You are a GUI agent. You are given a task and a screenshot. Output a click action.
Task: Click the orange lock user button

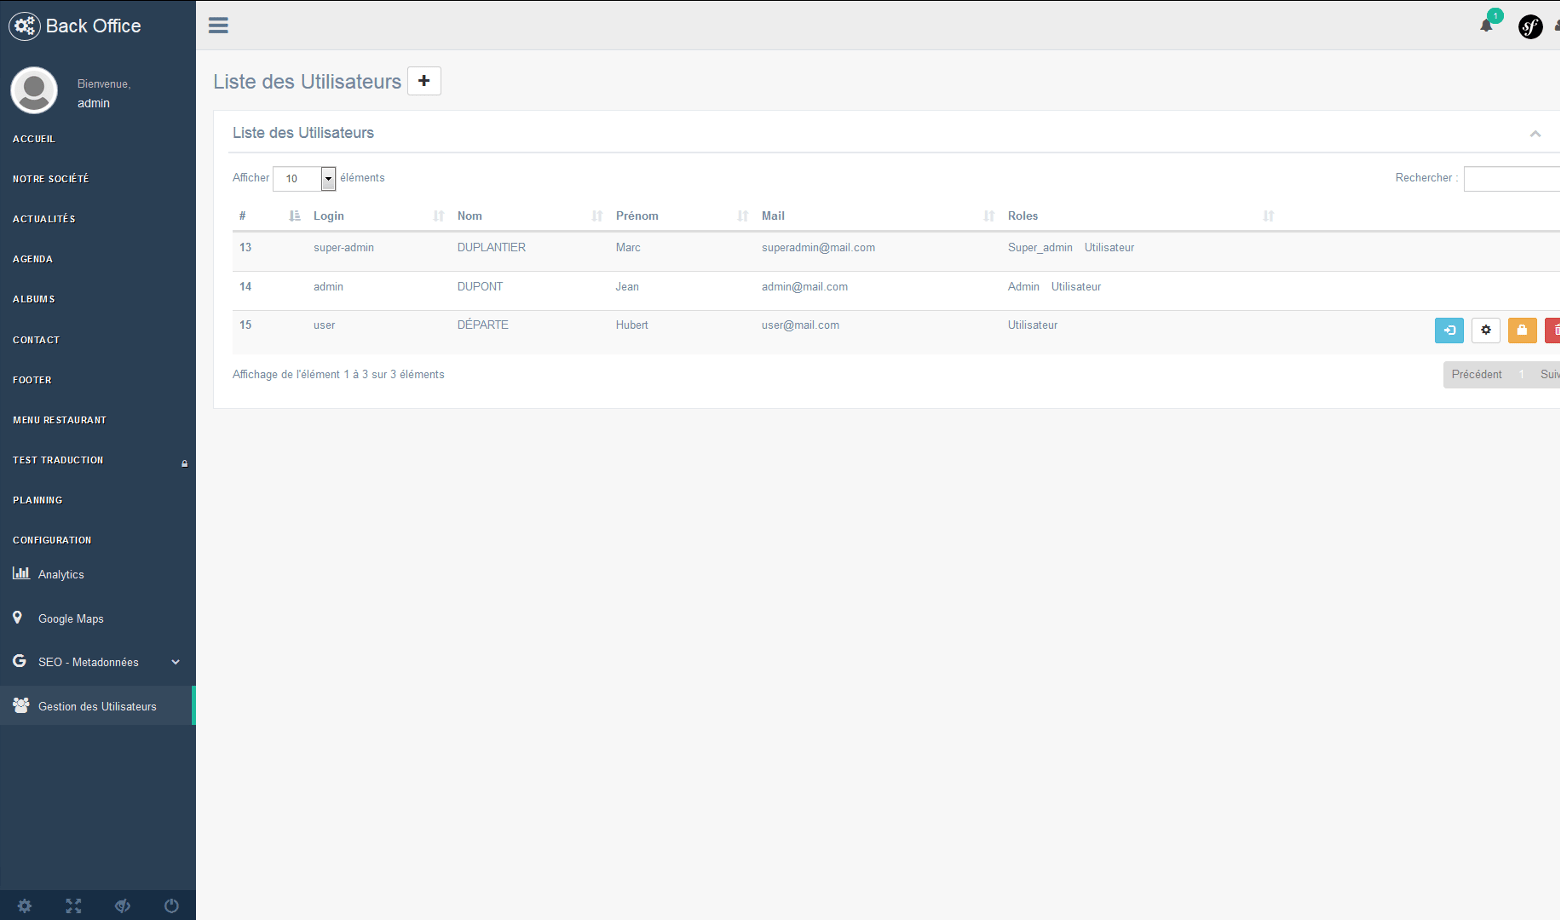click(x=1522, y=330)
